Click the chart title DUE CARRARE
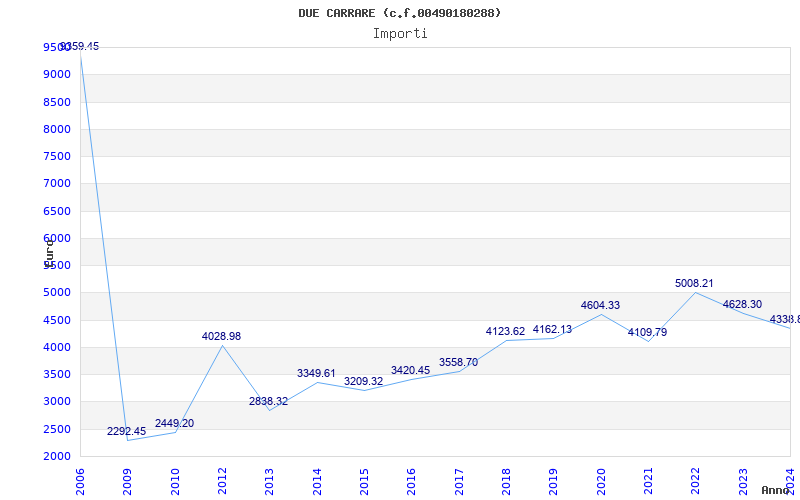Image resolution: width=800 pixels, height=500 pixels. tap(400, 13)
